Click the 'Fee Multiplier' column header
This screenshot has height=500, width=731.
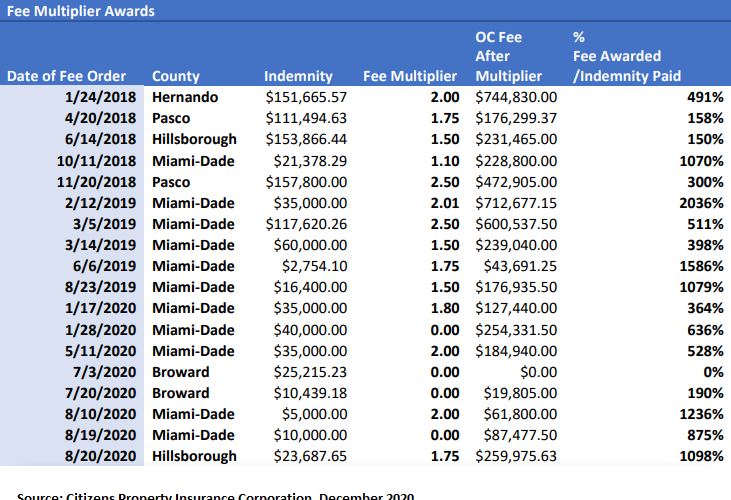point(410,76)
